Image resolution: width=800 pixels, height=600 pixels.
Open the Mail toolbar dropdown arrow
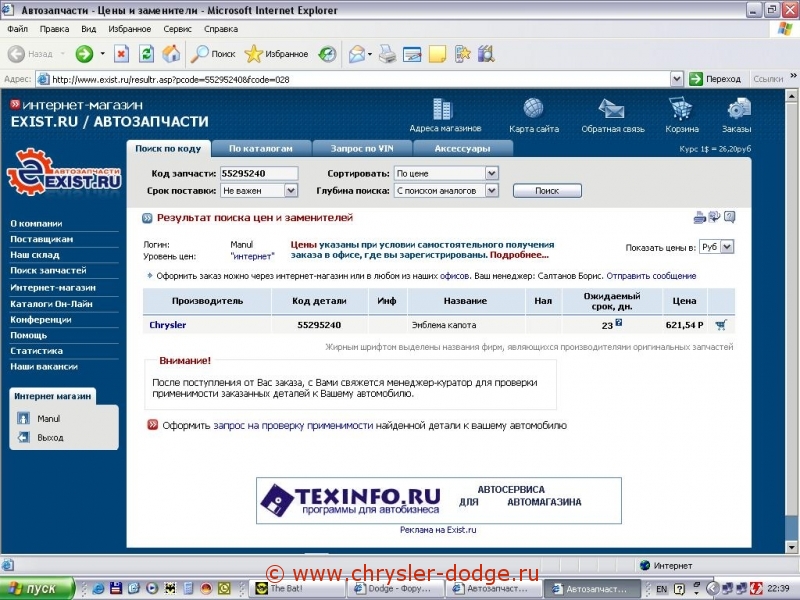point(370,54)
